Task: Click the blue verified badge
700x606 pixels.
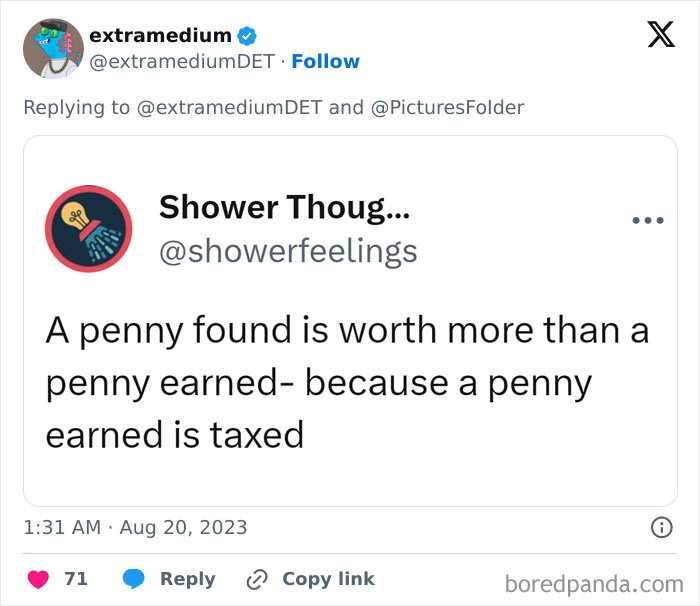Action: click(x=247, y=36)
